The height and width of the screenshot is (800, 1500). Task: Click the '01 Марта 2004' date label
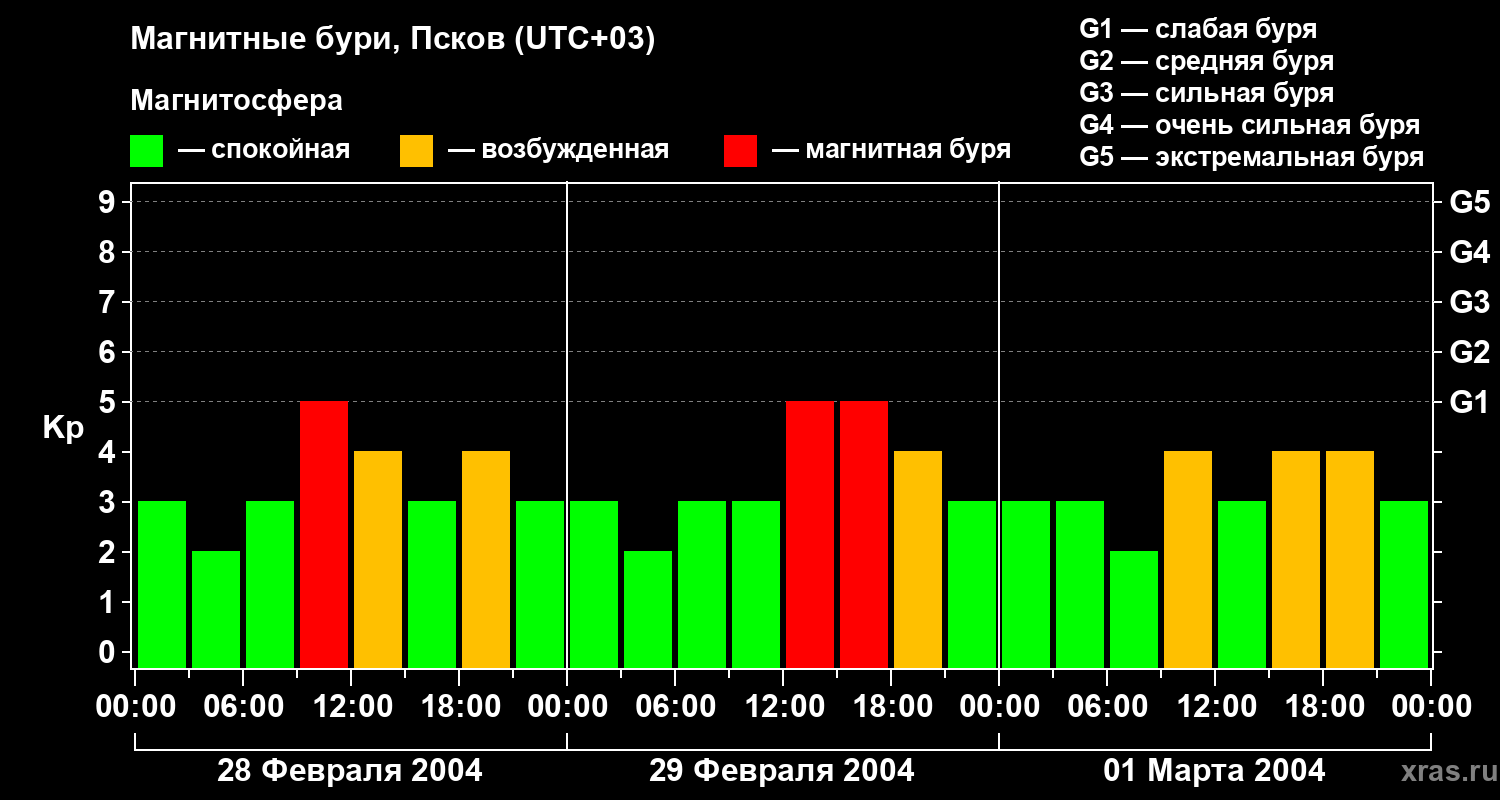pyautogui.click(x=1214, y=771)
